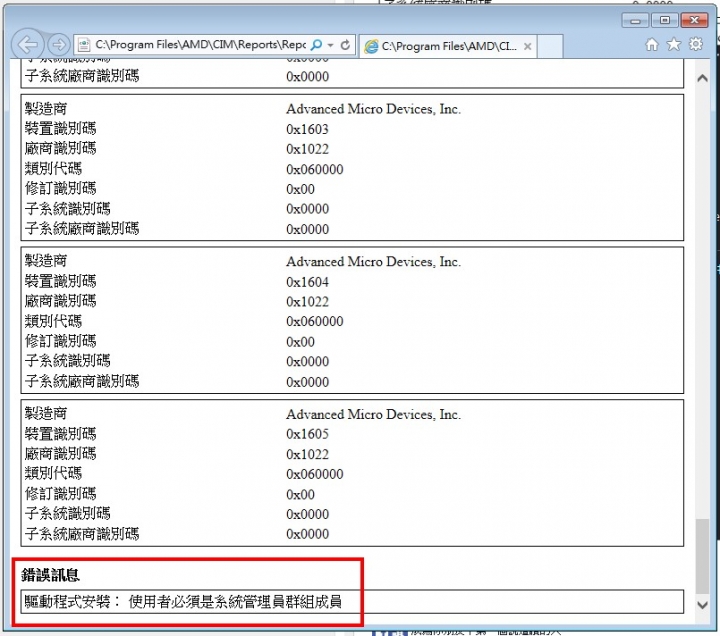Image resolution: width=720 pixels, height=636 pixels.
Task: Click Advanced Micro Devices text for 0x1603 device
Action: [373, 109]
